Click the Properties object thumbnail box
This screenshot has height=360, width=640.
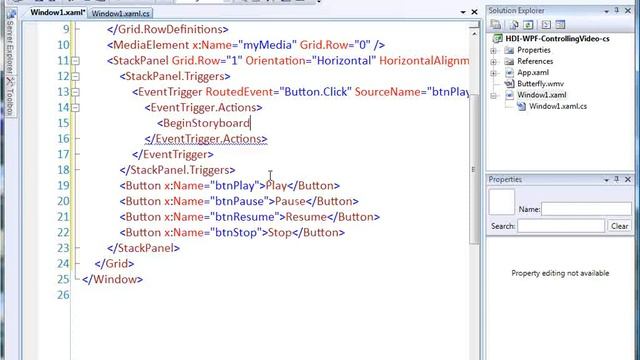(502, 202)
